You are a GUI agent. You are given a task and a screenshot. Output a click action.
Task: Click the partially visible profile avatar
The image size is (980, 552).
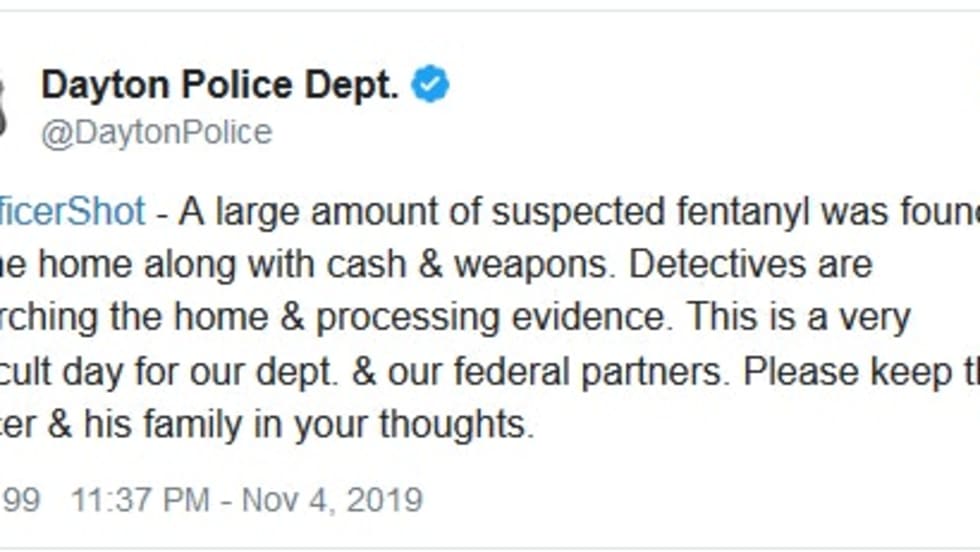tap(3, 105)
